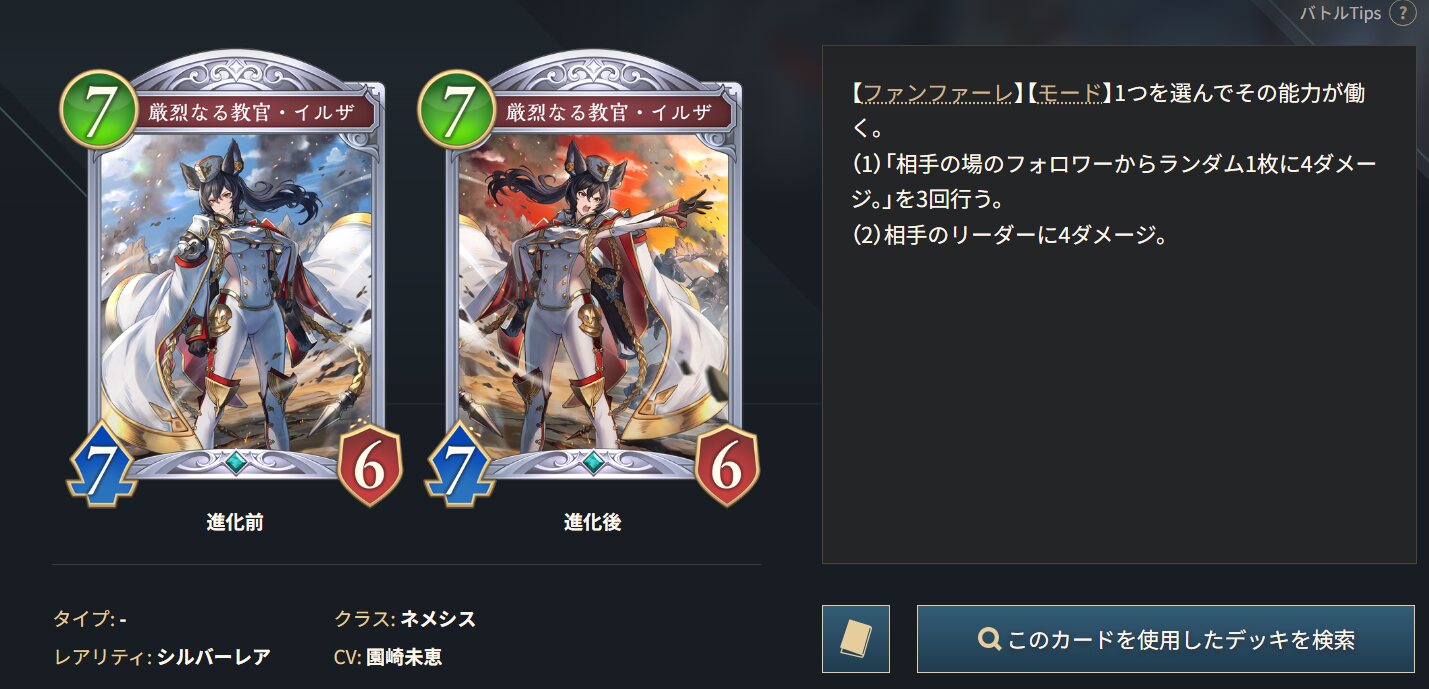
Task: Click the このカードを使用したデッキを検索 button
Action: (x=1166, y=639)
